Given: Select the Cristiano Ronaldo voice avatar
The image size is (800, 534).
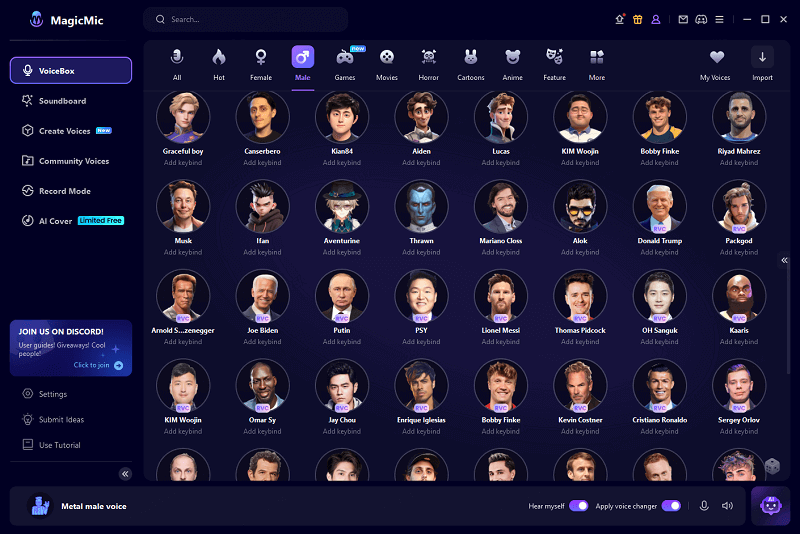Looking at the screenshot, I should 660,386.
